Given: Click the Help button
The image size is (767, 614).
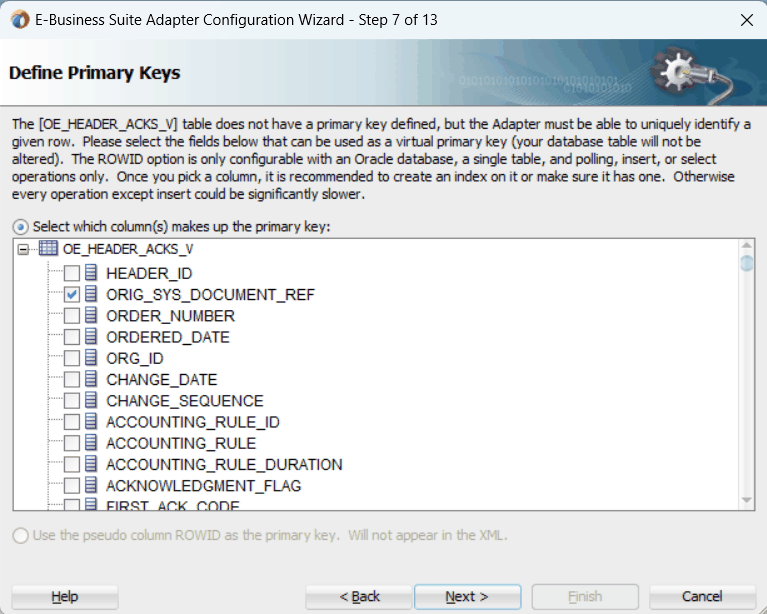Looking at the screenshot, I should 65,596.
